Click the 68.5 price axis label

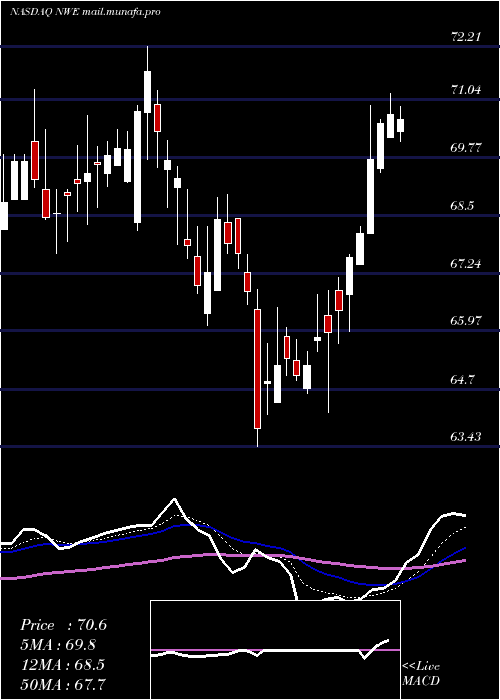(x=463, y=206)
